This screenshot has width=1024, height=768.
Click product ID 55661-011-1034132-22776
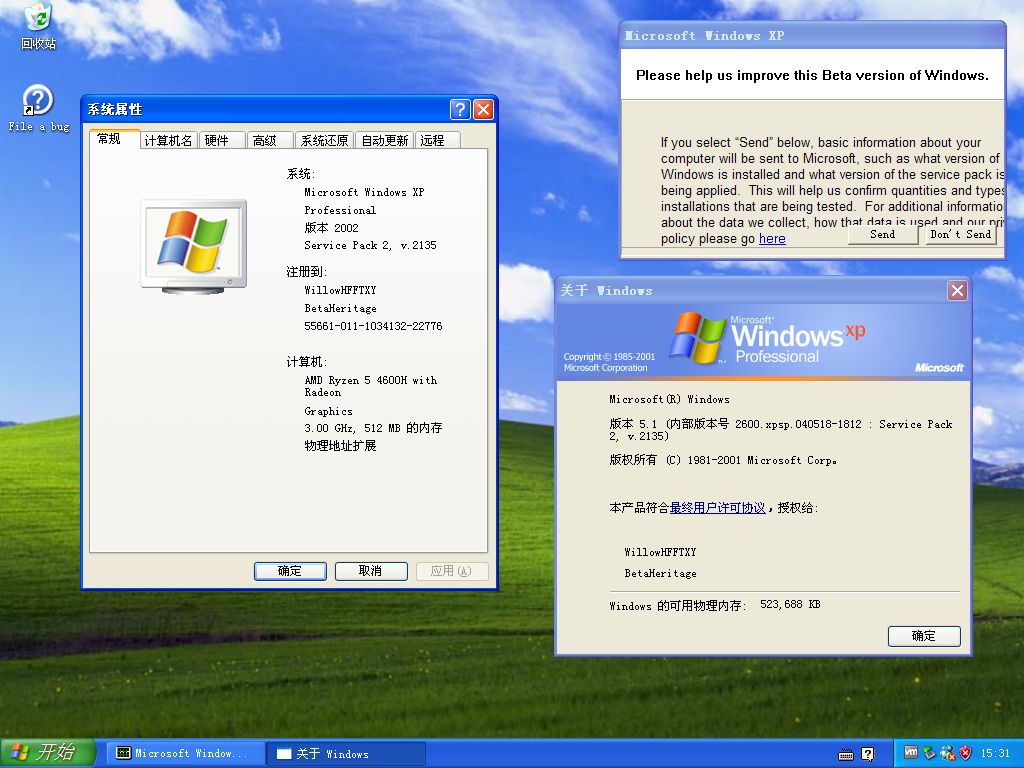373,326
